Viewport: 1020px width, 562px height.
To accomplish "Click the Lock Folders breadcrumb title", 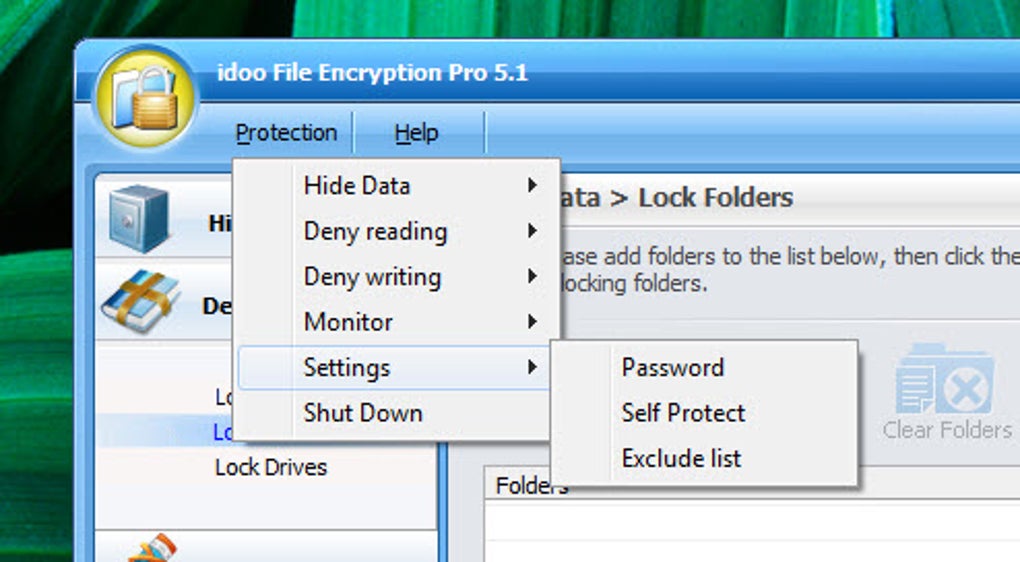I will (715, 197).
